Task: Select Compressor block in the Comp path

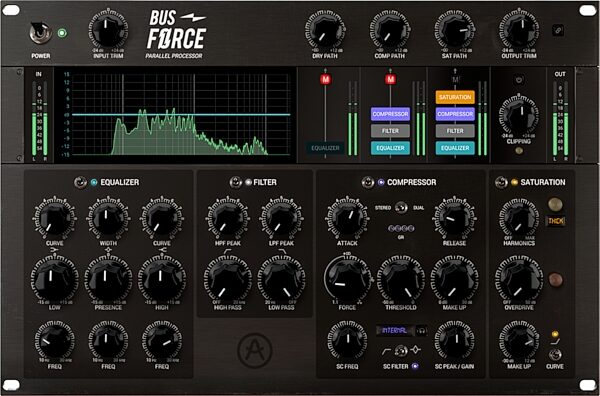Action: [390, 114]
